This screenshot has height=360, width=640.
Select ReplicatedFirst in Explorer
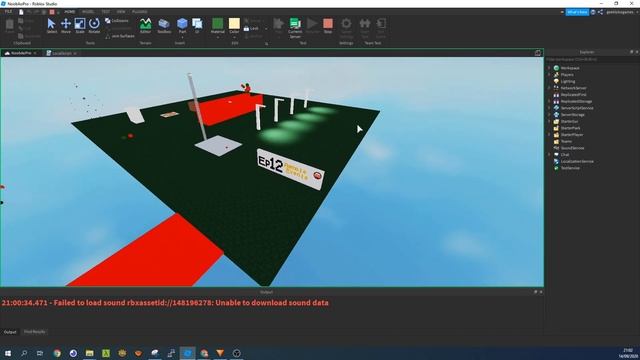pos(573,95)
